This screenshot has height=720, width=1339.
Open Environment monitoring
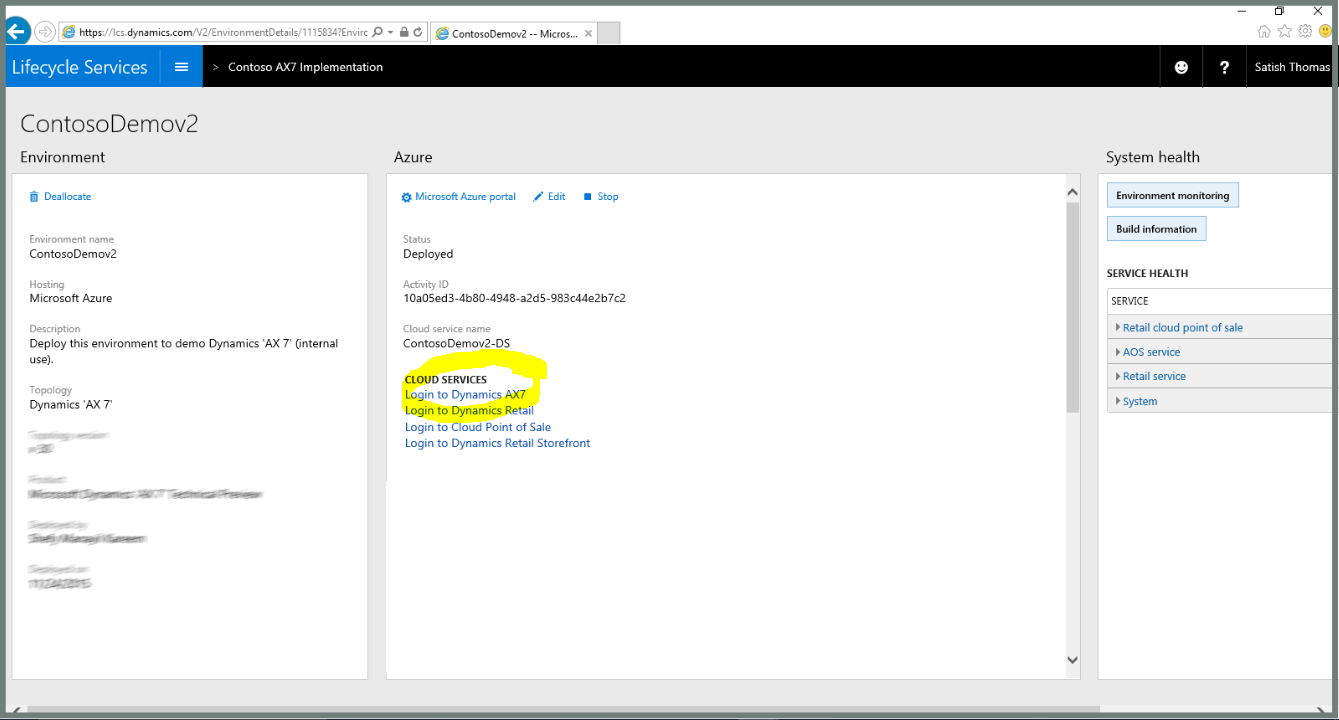tap(1172, 196)
